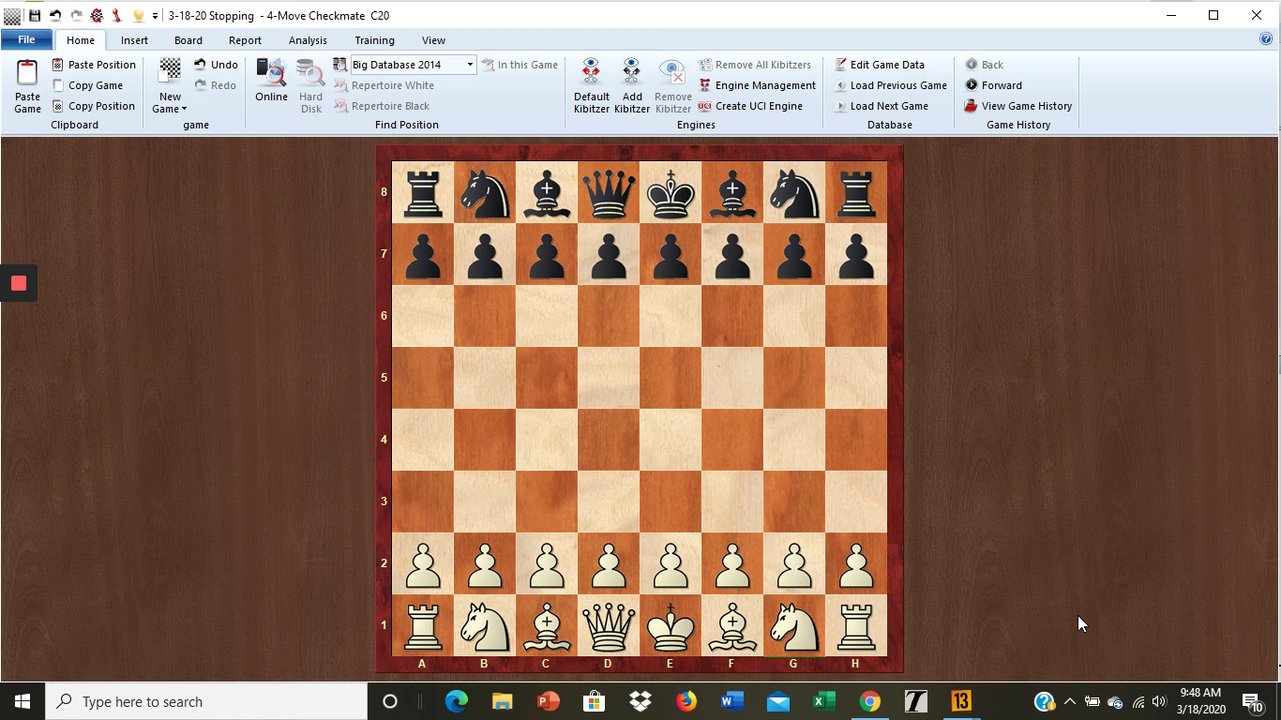Click the red knight icon in the title bar
Image resolution: width=1281 pixels, height=720 pixels.
pyautogui.click(x=97, y=16)
